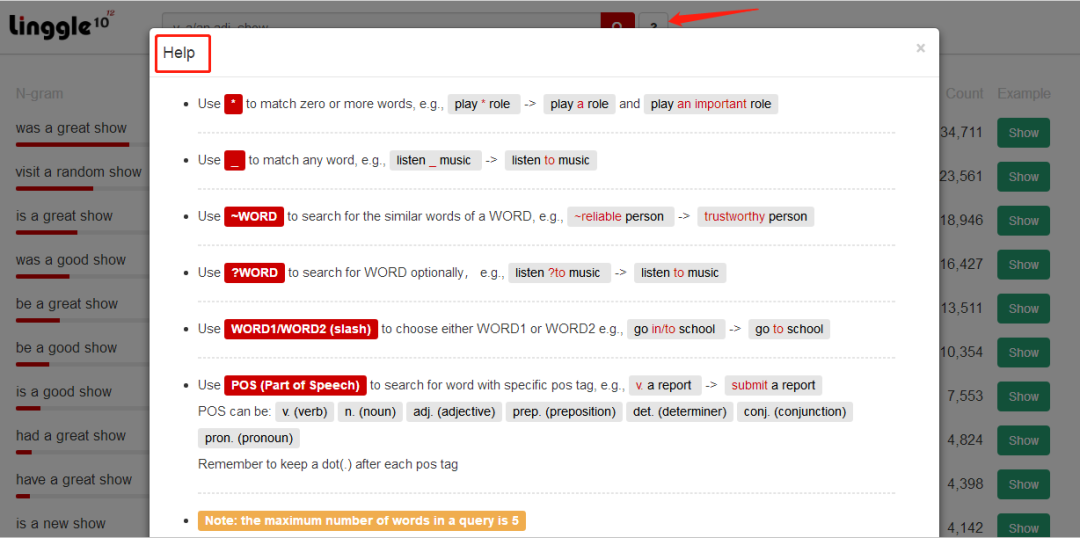Image resolution: width=1080 pixels, height=538 pixels.
Task: Click the 'v. a report' example
Action: click(x=665, y=385)
